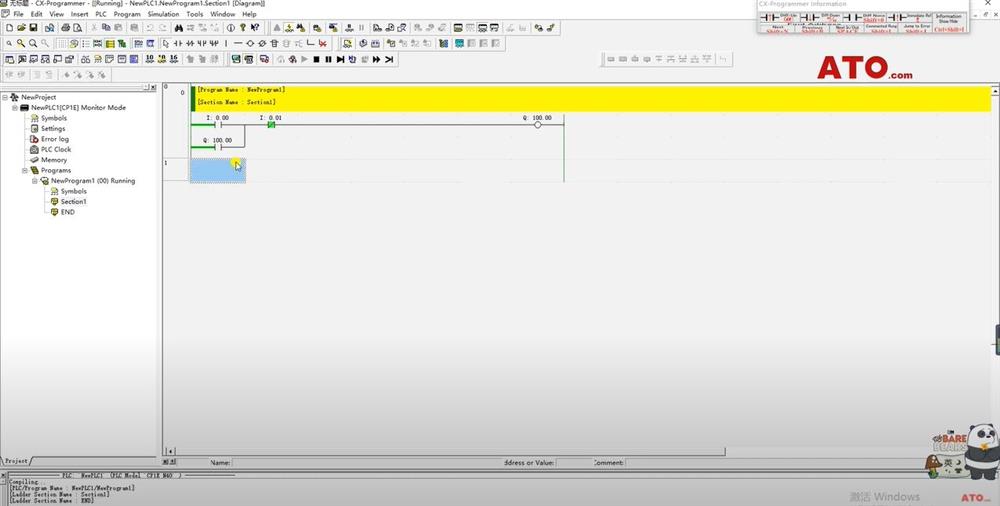
Task: Open the Simulation menu
Action: coord(163,14)
